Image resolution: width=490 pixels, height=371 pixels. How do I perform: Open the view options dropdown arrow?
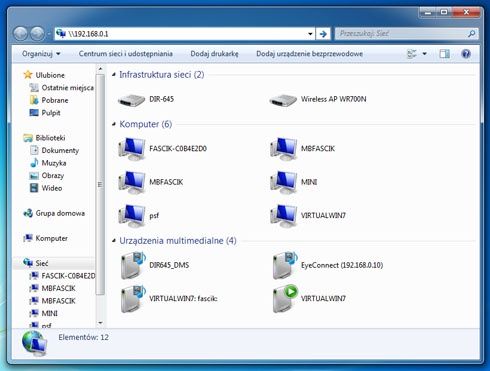pos(425,54)
